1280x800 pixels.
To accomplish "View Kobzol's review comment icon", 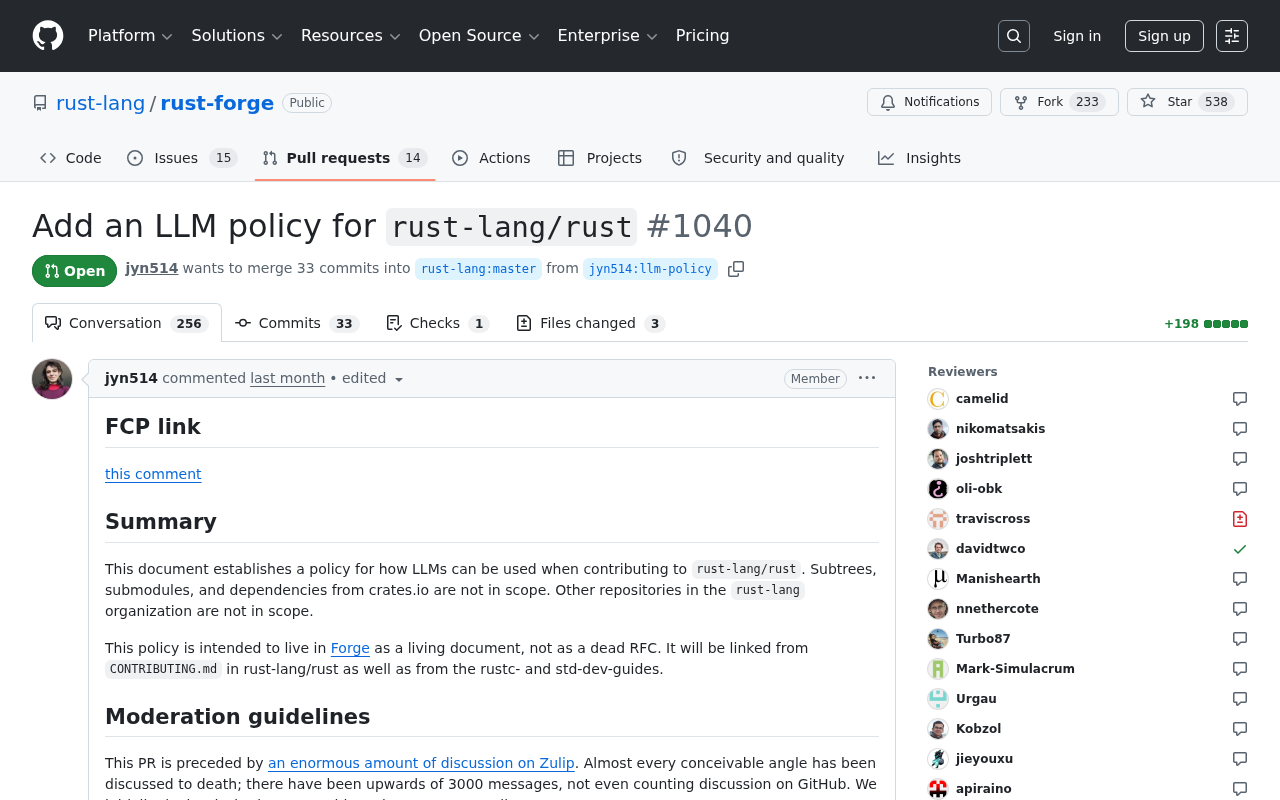I will pyautogui.click(x=1240, y=729).
